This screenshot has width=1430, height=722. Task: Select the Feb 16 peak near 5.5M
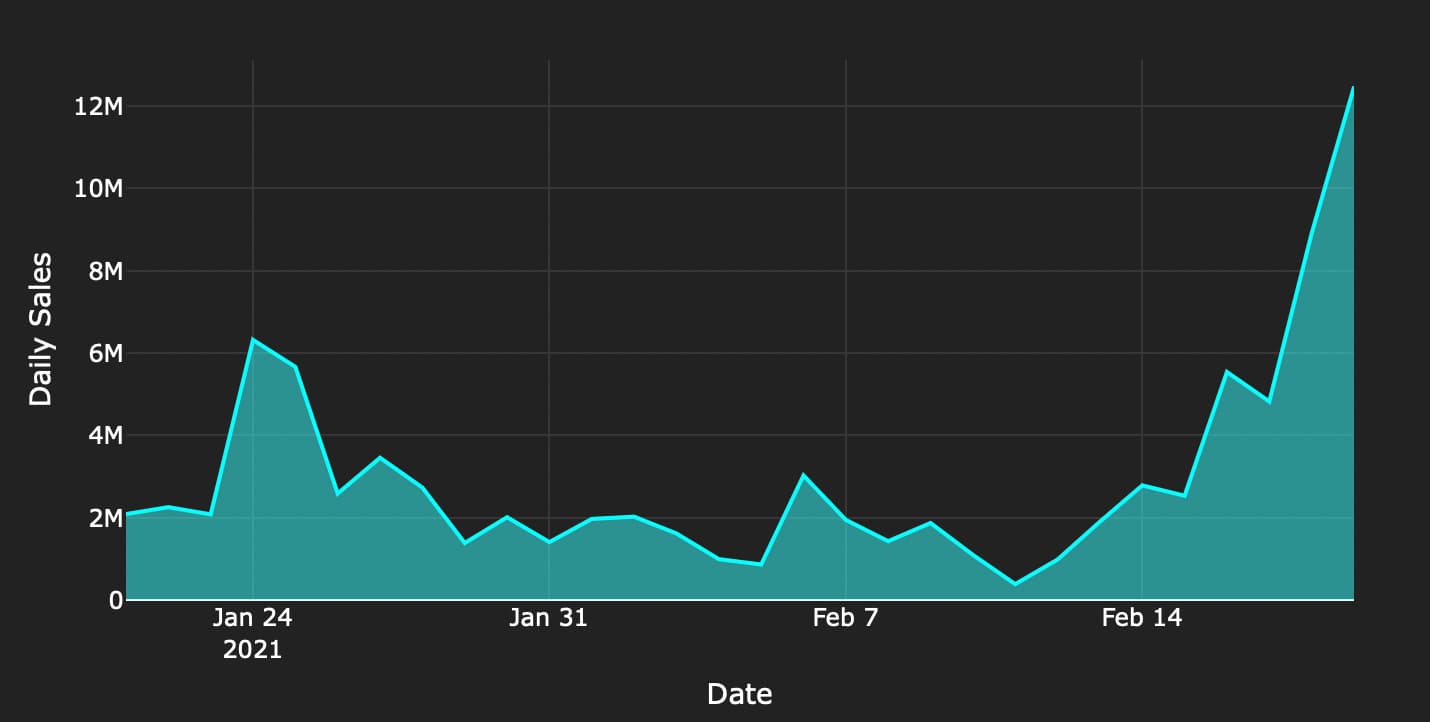point(1227,372)
